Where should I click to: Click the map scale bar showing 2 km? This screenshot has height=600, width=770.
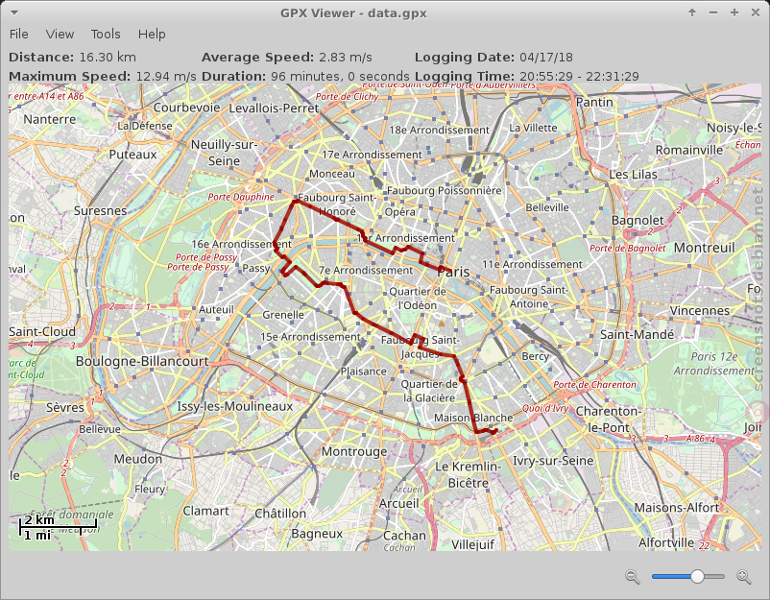[57, 527]
